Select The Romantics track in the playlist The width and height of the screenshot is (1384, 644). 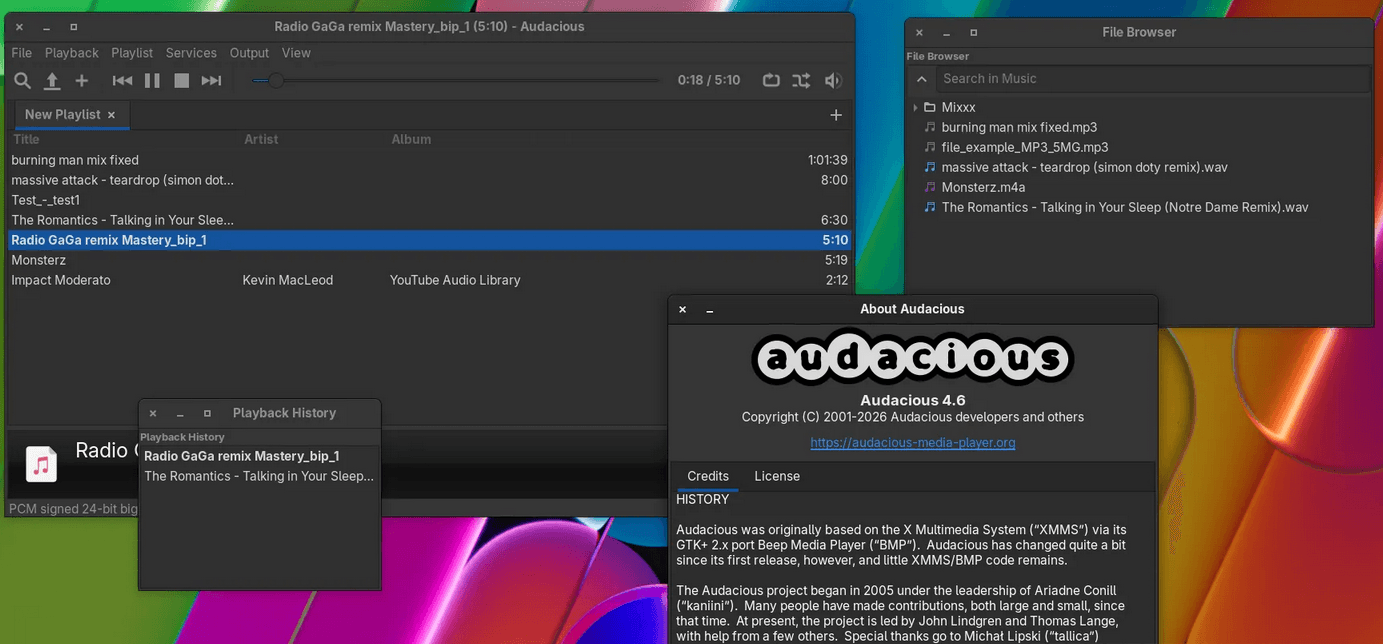pos(429,220)
